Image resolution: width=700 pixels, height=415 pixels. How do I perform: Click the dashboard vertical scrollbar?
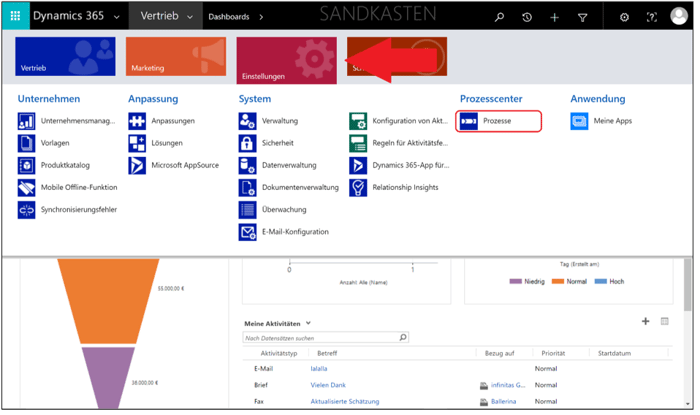click(688, 286)
